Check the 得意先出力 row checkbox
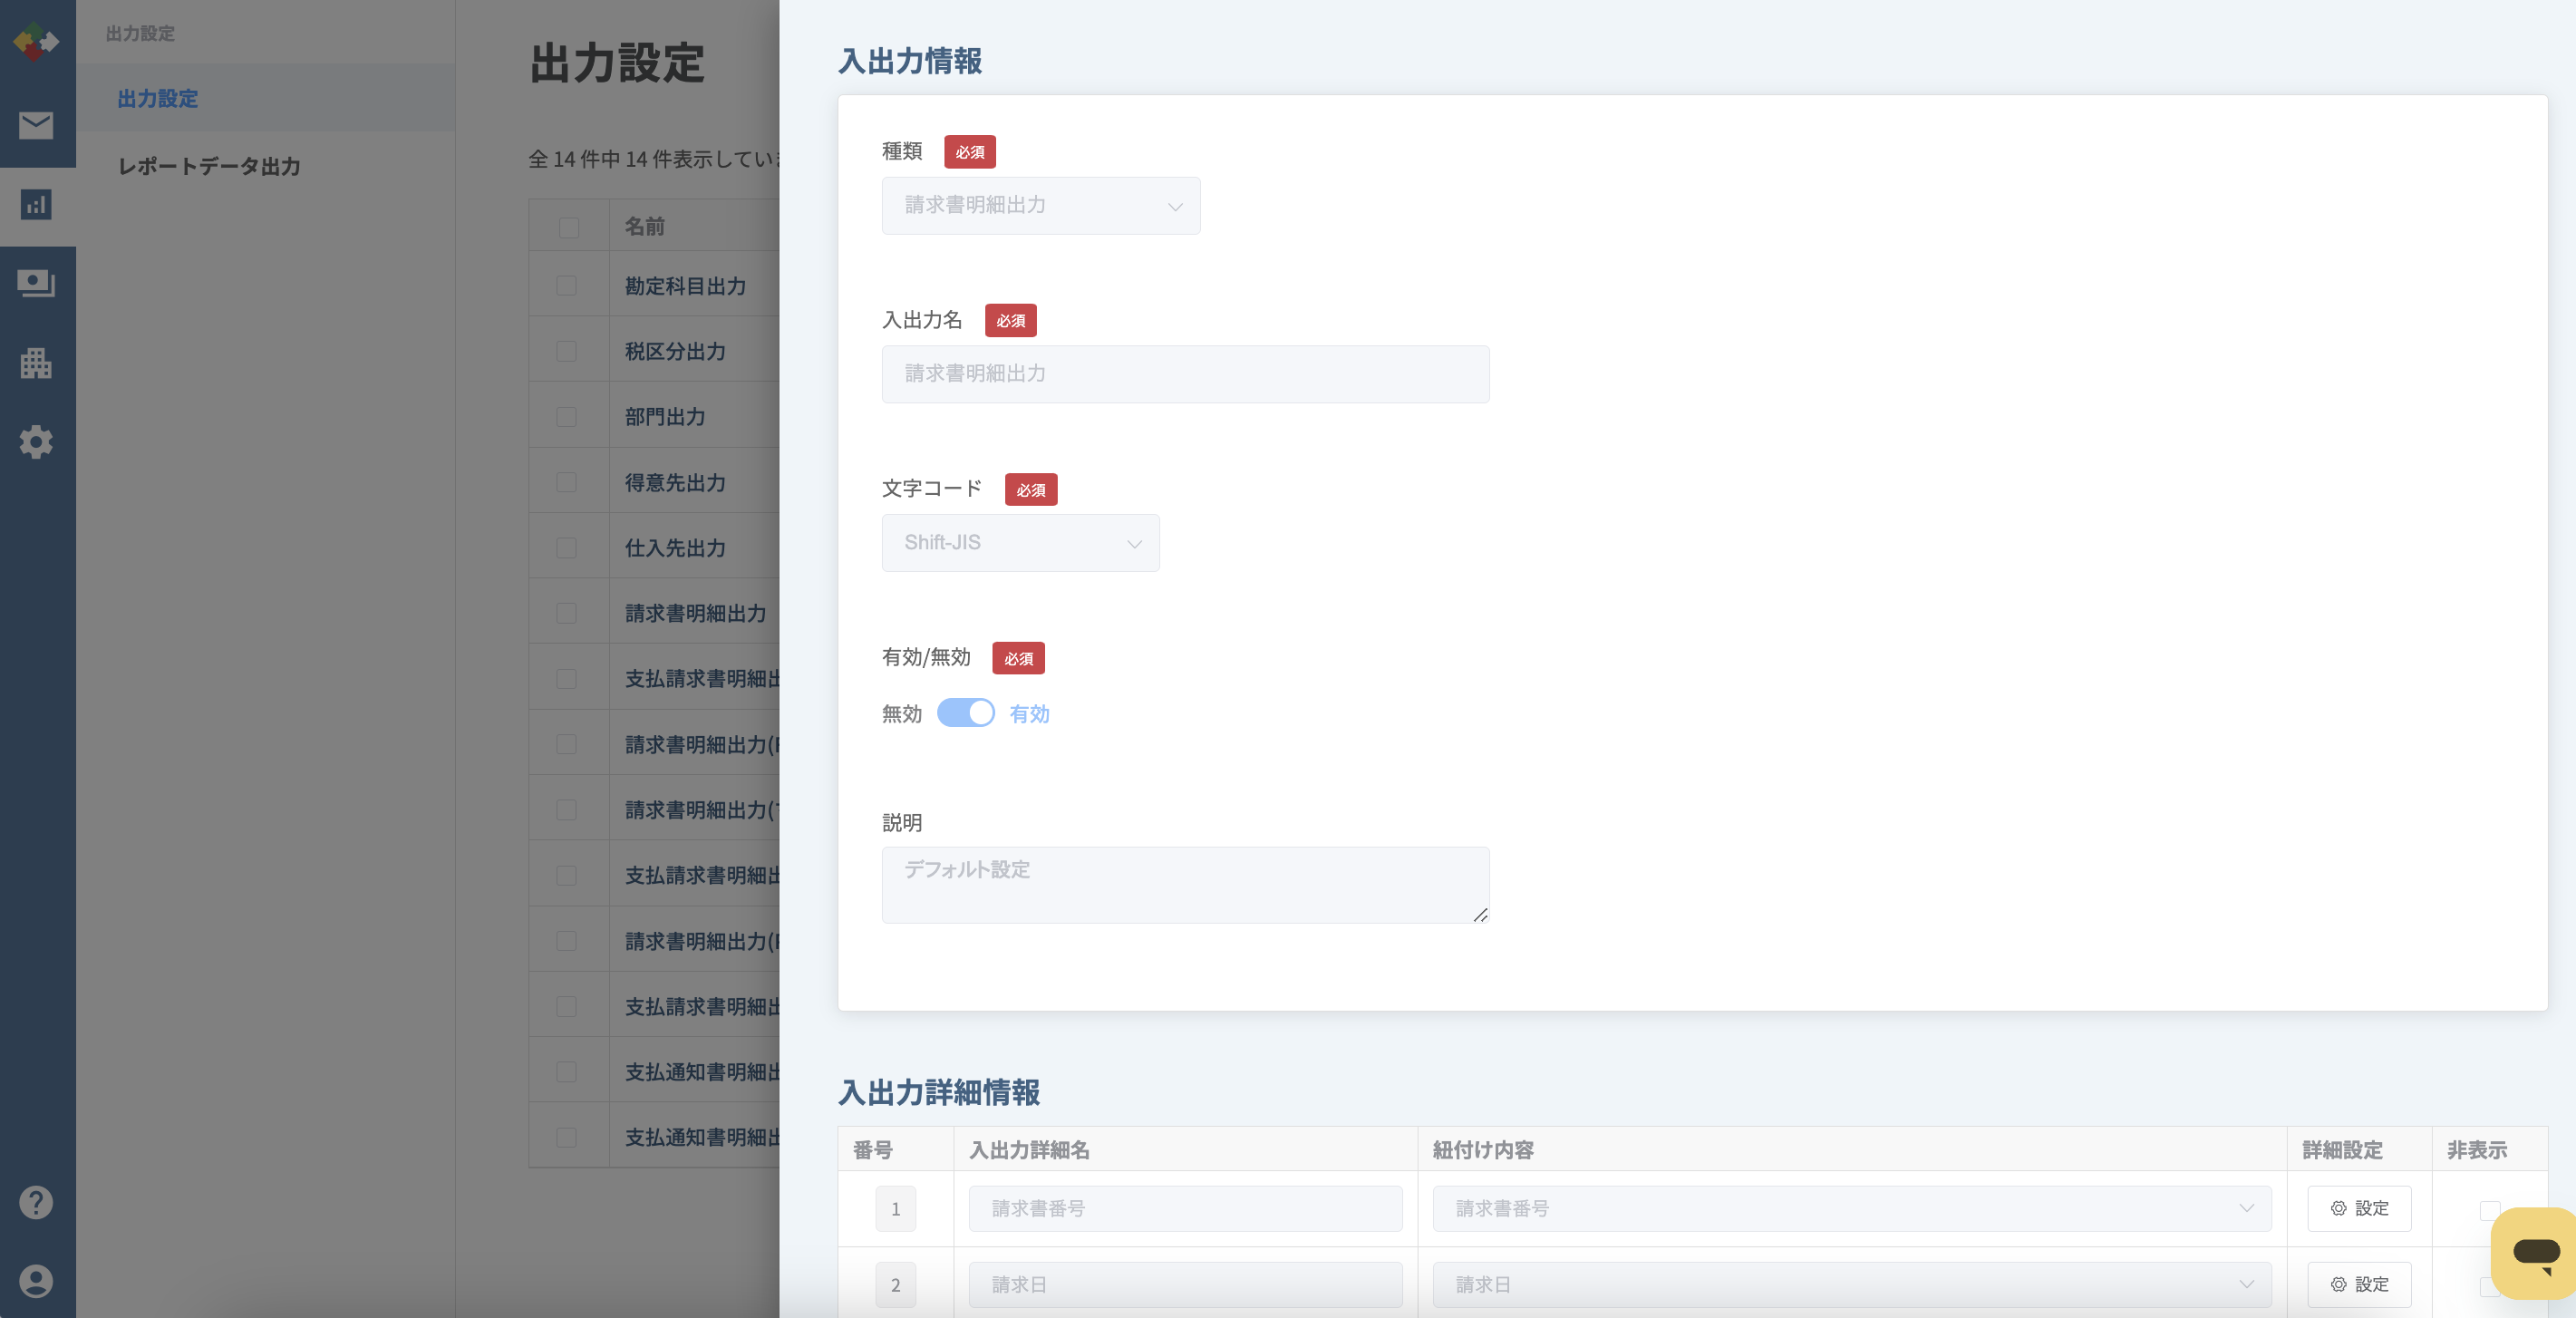This screenshot has width=2576, height=1318. 566,482
